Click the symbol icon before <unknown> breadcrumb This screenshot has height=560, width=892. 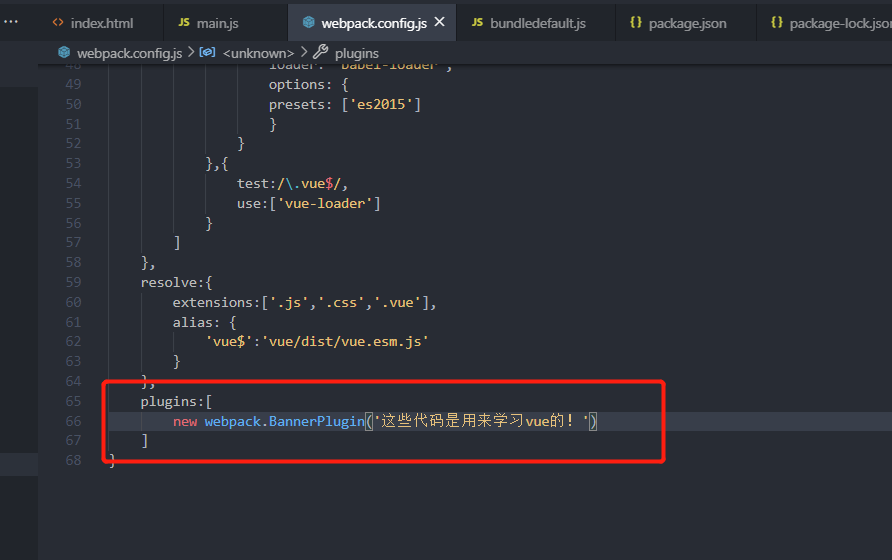coord(207,52)
